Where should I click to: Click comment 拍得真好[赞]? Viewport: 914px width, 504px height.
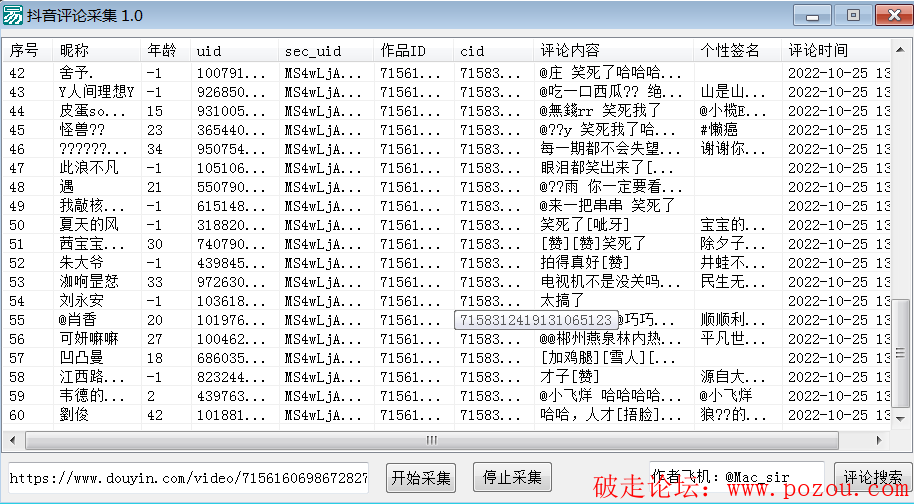(x=585, y=263)
